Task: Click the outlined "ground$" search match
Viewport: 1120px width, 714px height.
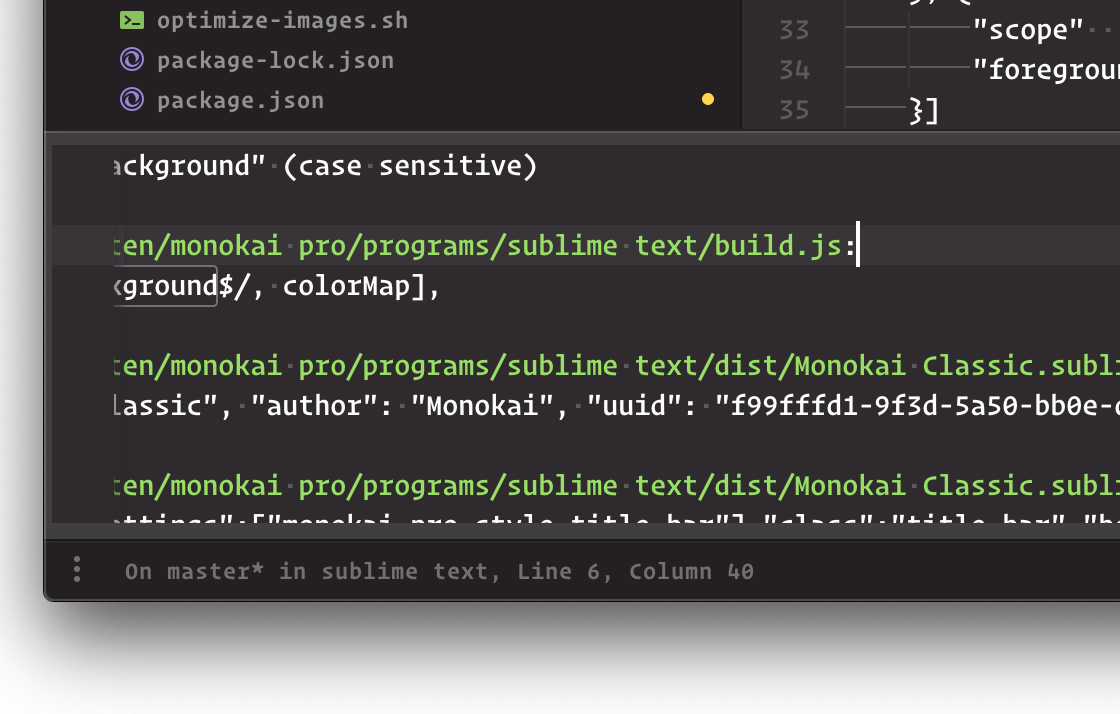Action: pos(166,286)
